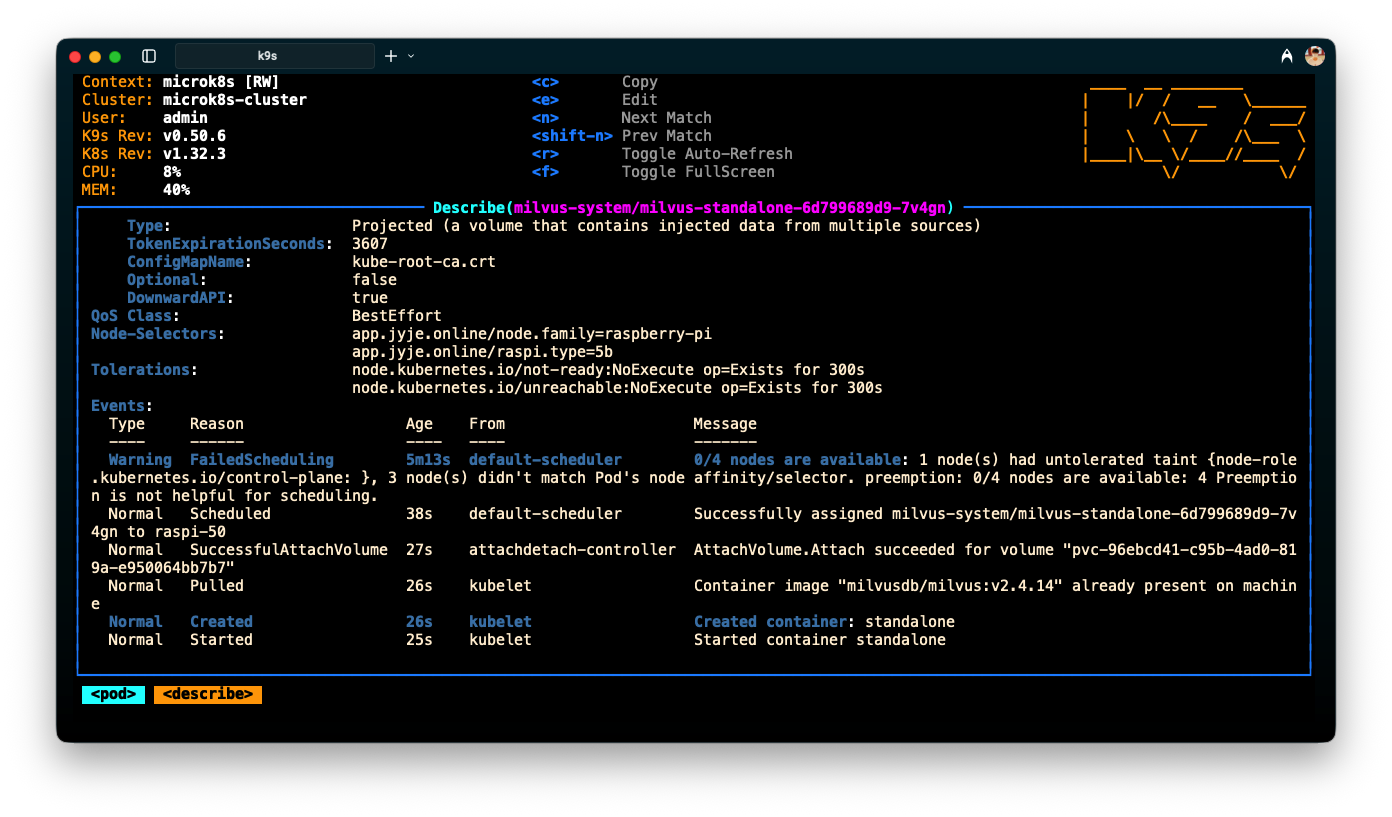
Task: Open a new tab with plus icon
Action: (391, 56)
